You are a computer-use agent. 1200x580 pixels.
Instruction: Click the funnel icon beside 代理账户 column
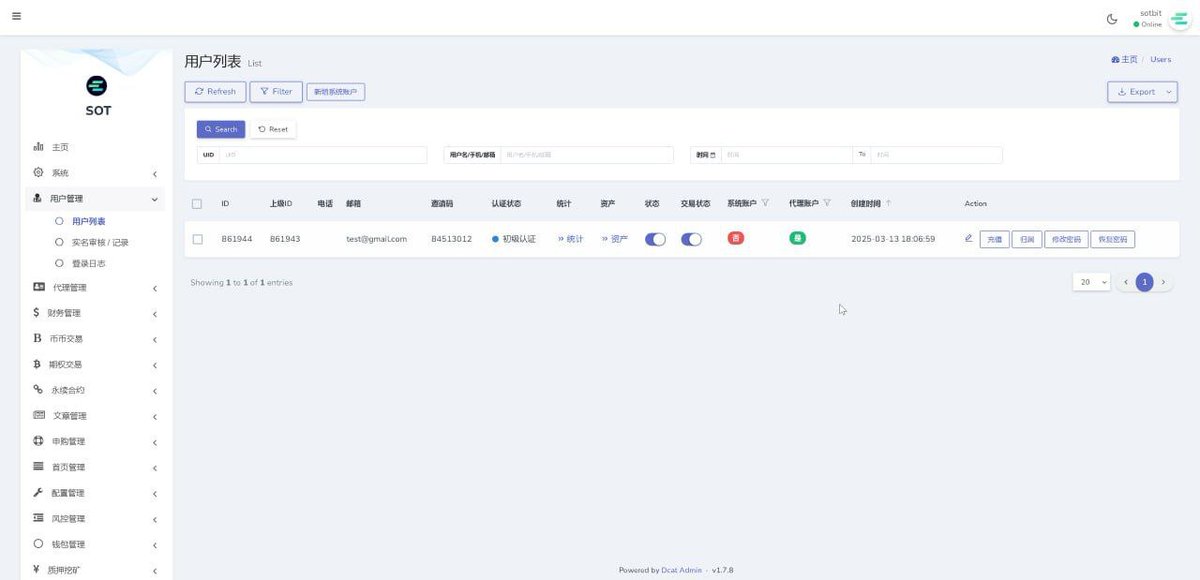(x=827, y=203)
